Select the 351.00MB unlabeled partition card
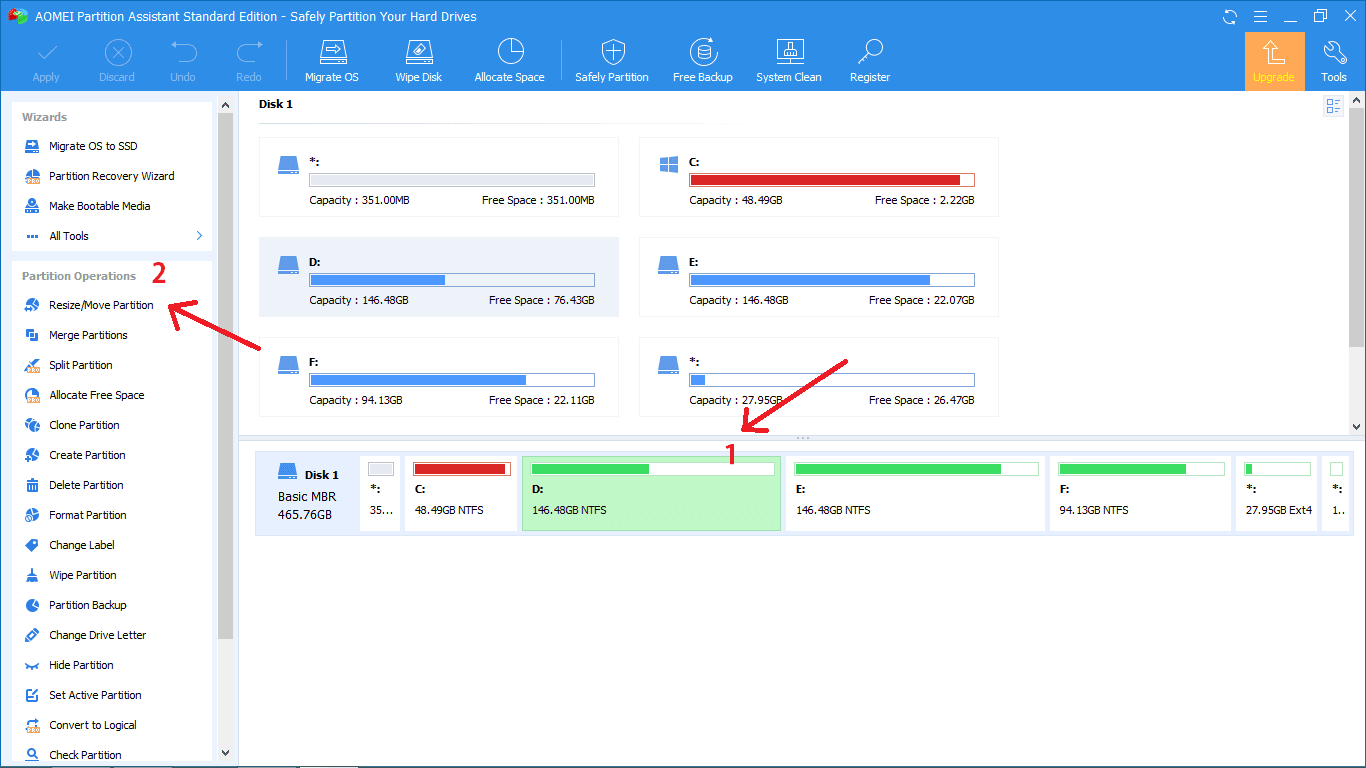The image size is (1366, 768). point(439,177)
